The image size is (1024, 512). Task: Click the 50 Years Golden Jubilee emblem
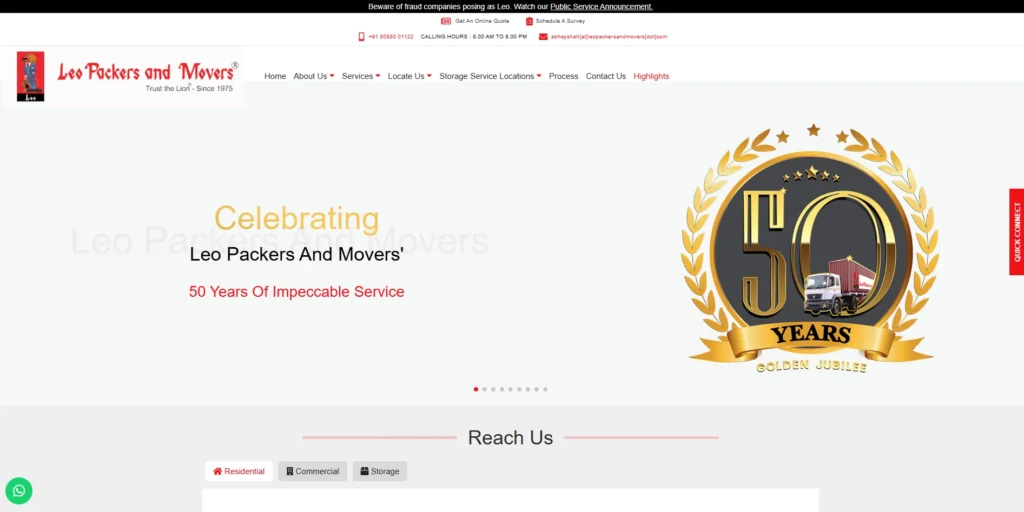click(810, 250)
